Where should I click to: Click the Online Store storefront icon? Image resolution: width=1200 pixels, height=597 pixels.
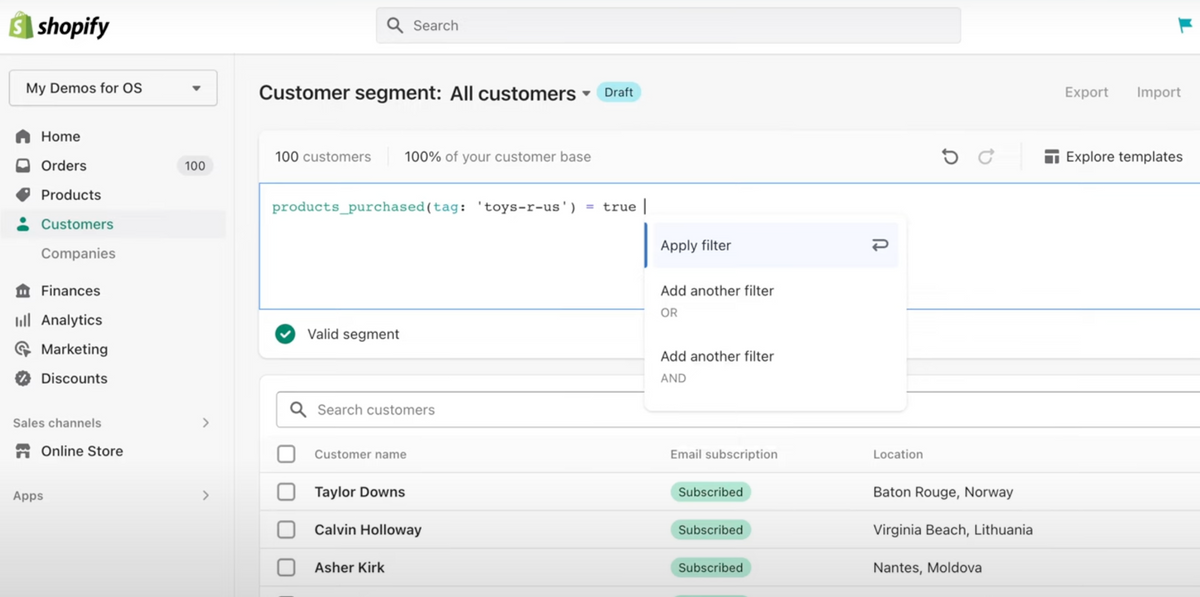click(24, 451)
